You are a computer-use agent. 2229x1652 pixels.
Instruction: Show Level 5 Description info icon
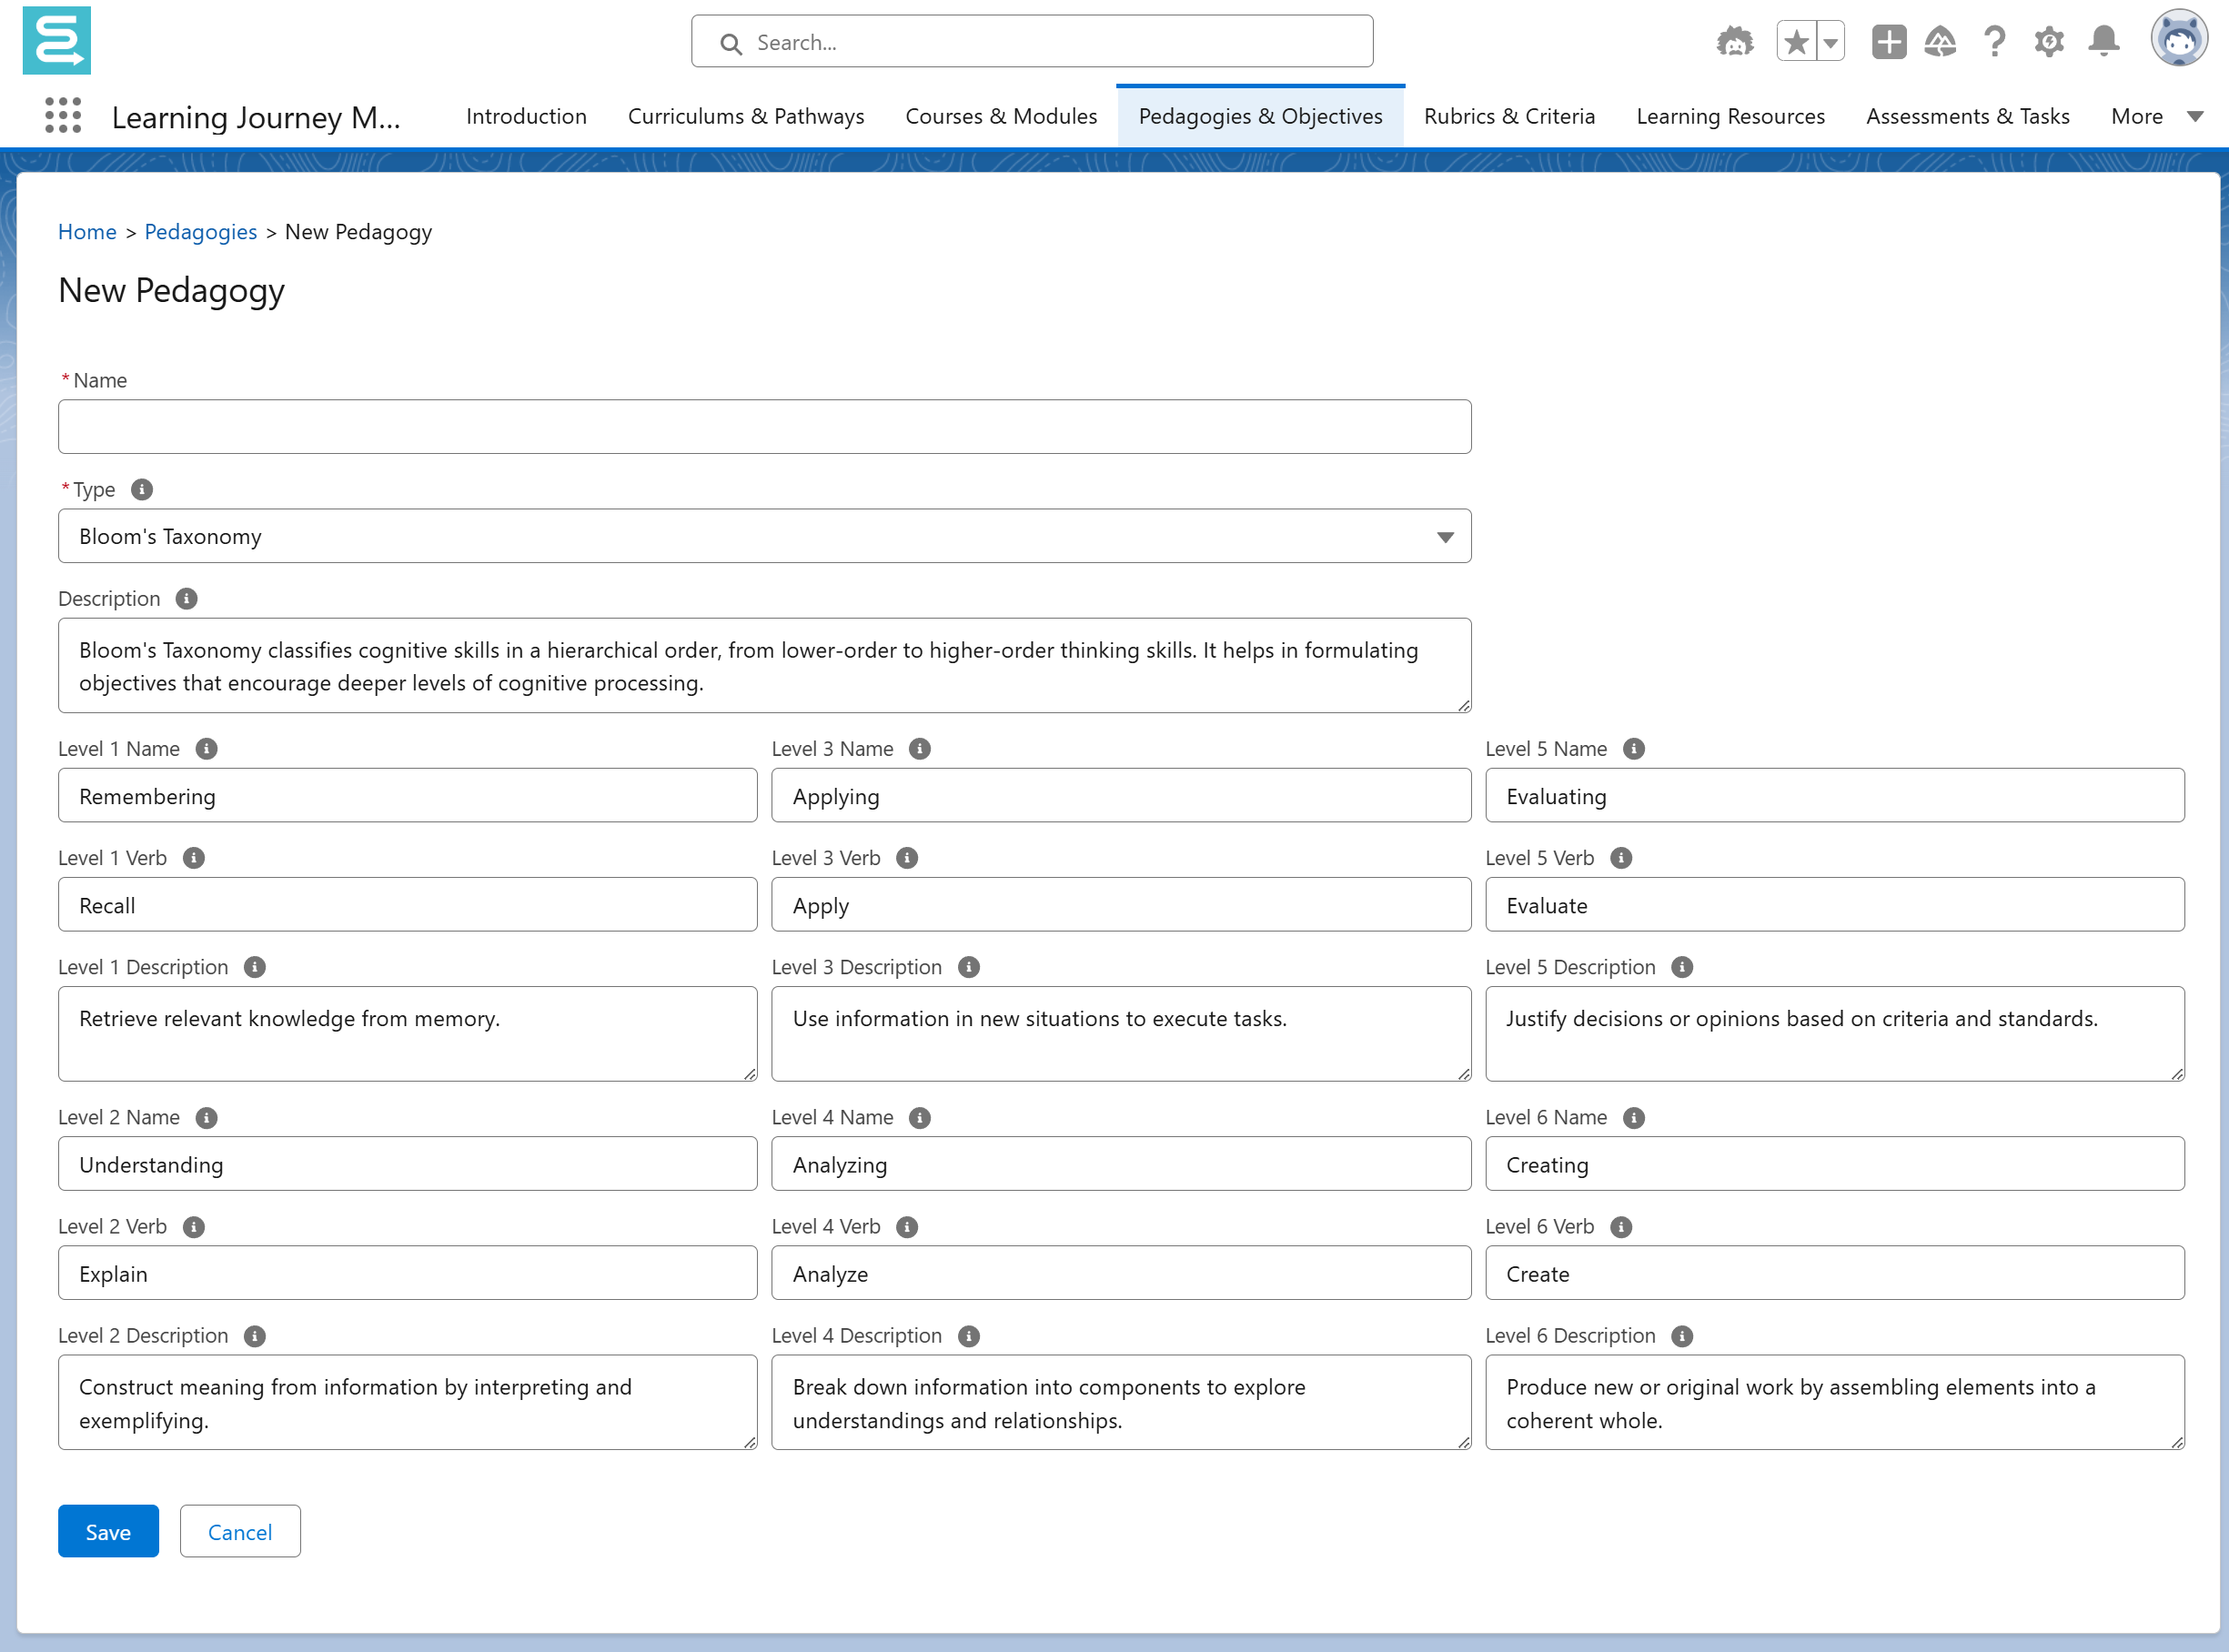(1682, 967)
